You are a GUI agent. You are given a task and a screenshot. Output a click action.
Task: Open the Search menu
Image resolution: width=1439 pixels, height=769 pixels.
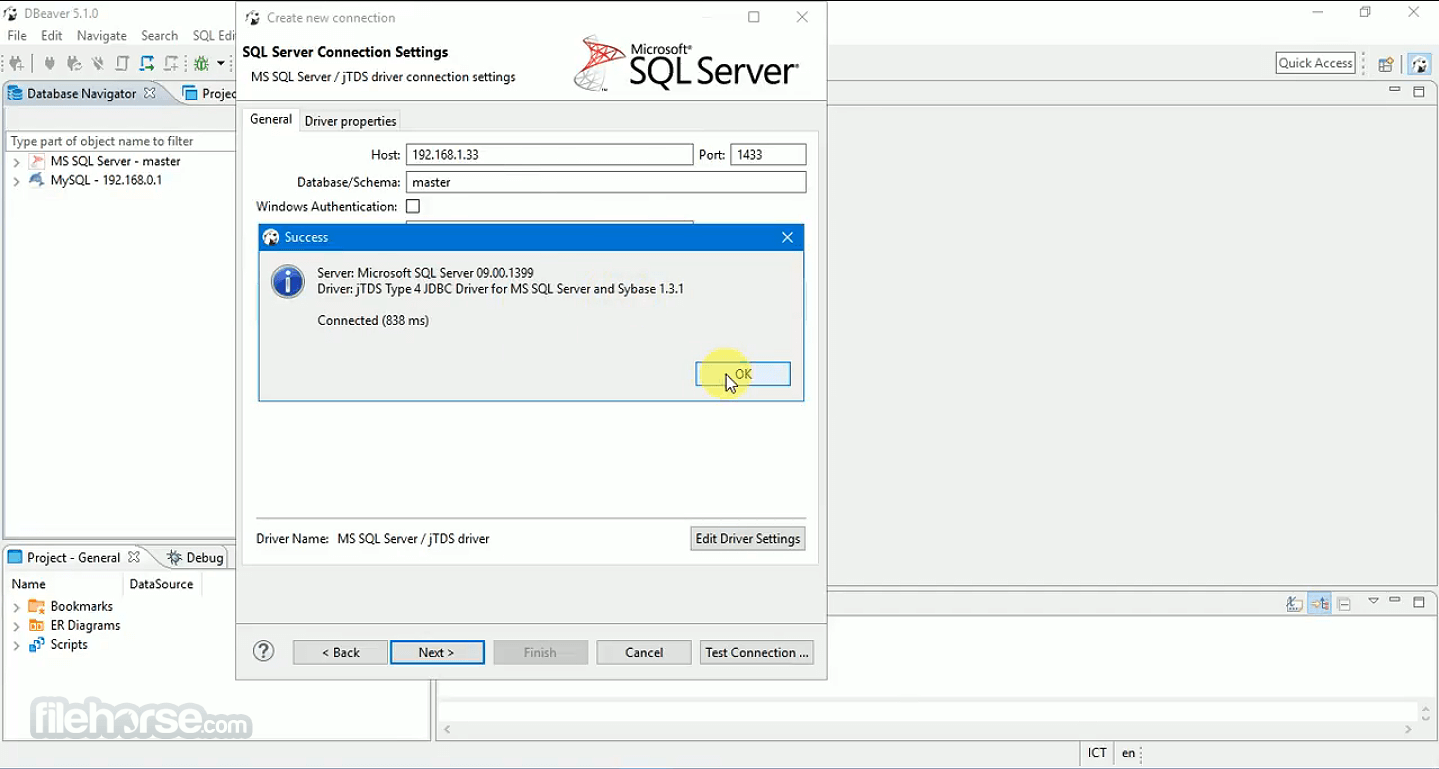click(159, 36)
